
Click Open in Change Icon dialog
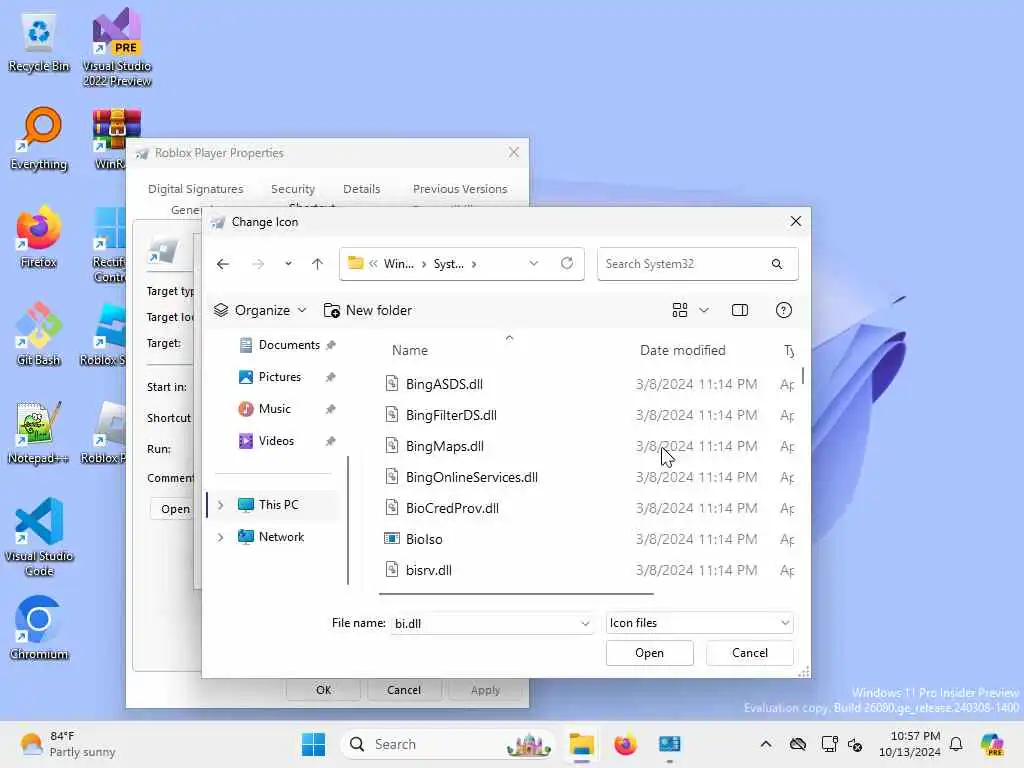pos(649,653)
